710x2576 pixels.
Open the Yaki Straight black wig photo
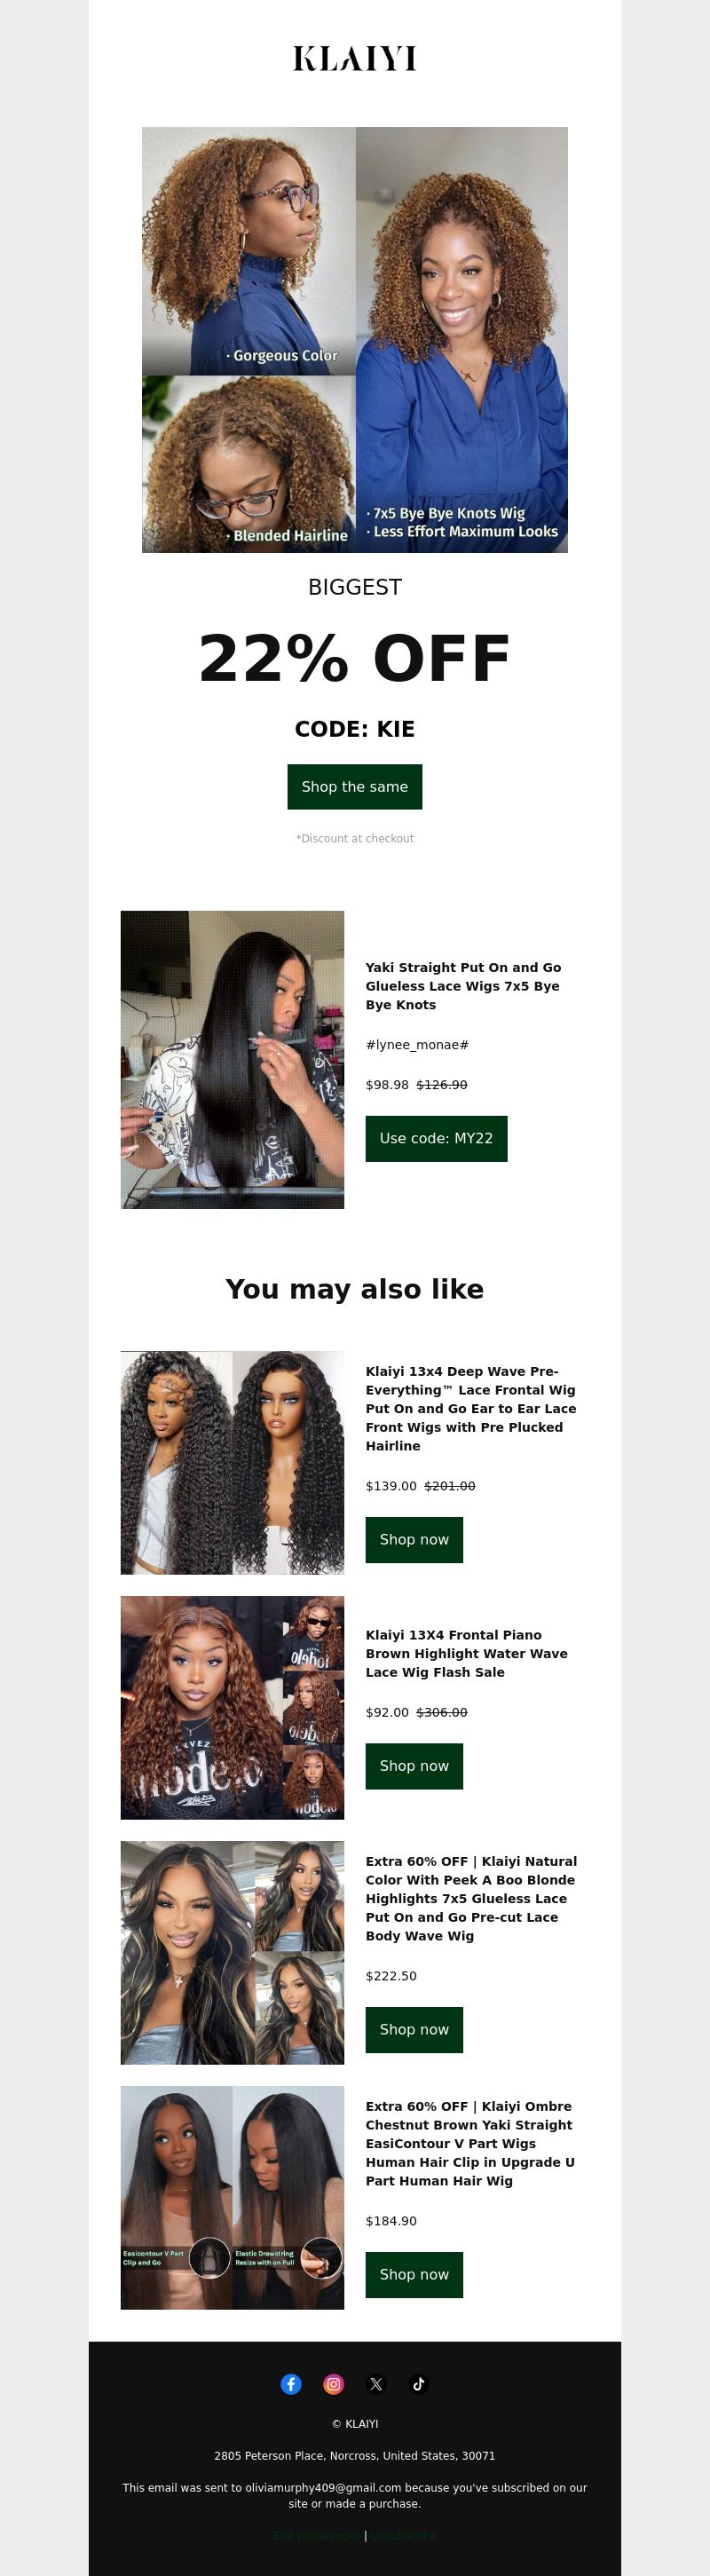click(232, 1060)
